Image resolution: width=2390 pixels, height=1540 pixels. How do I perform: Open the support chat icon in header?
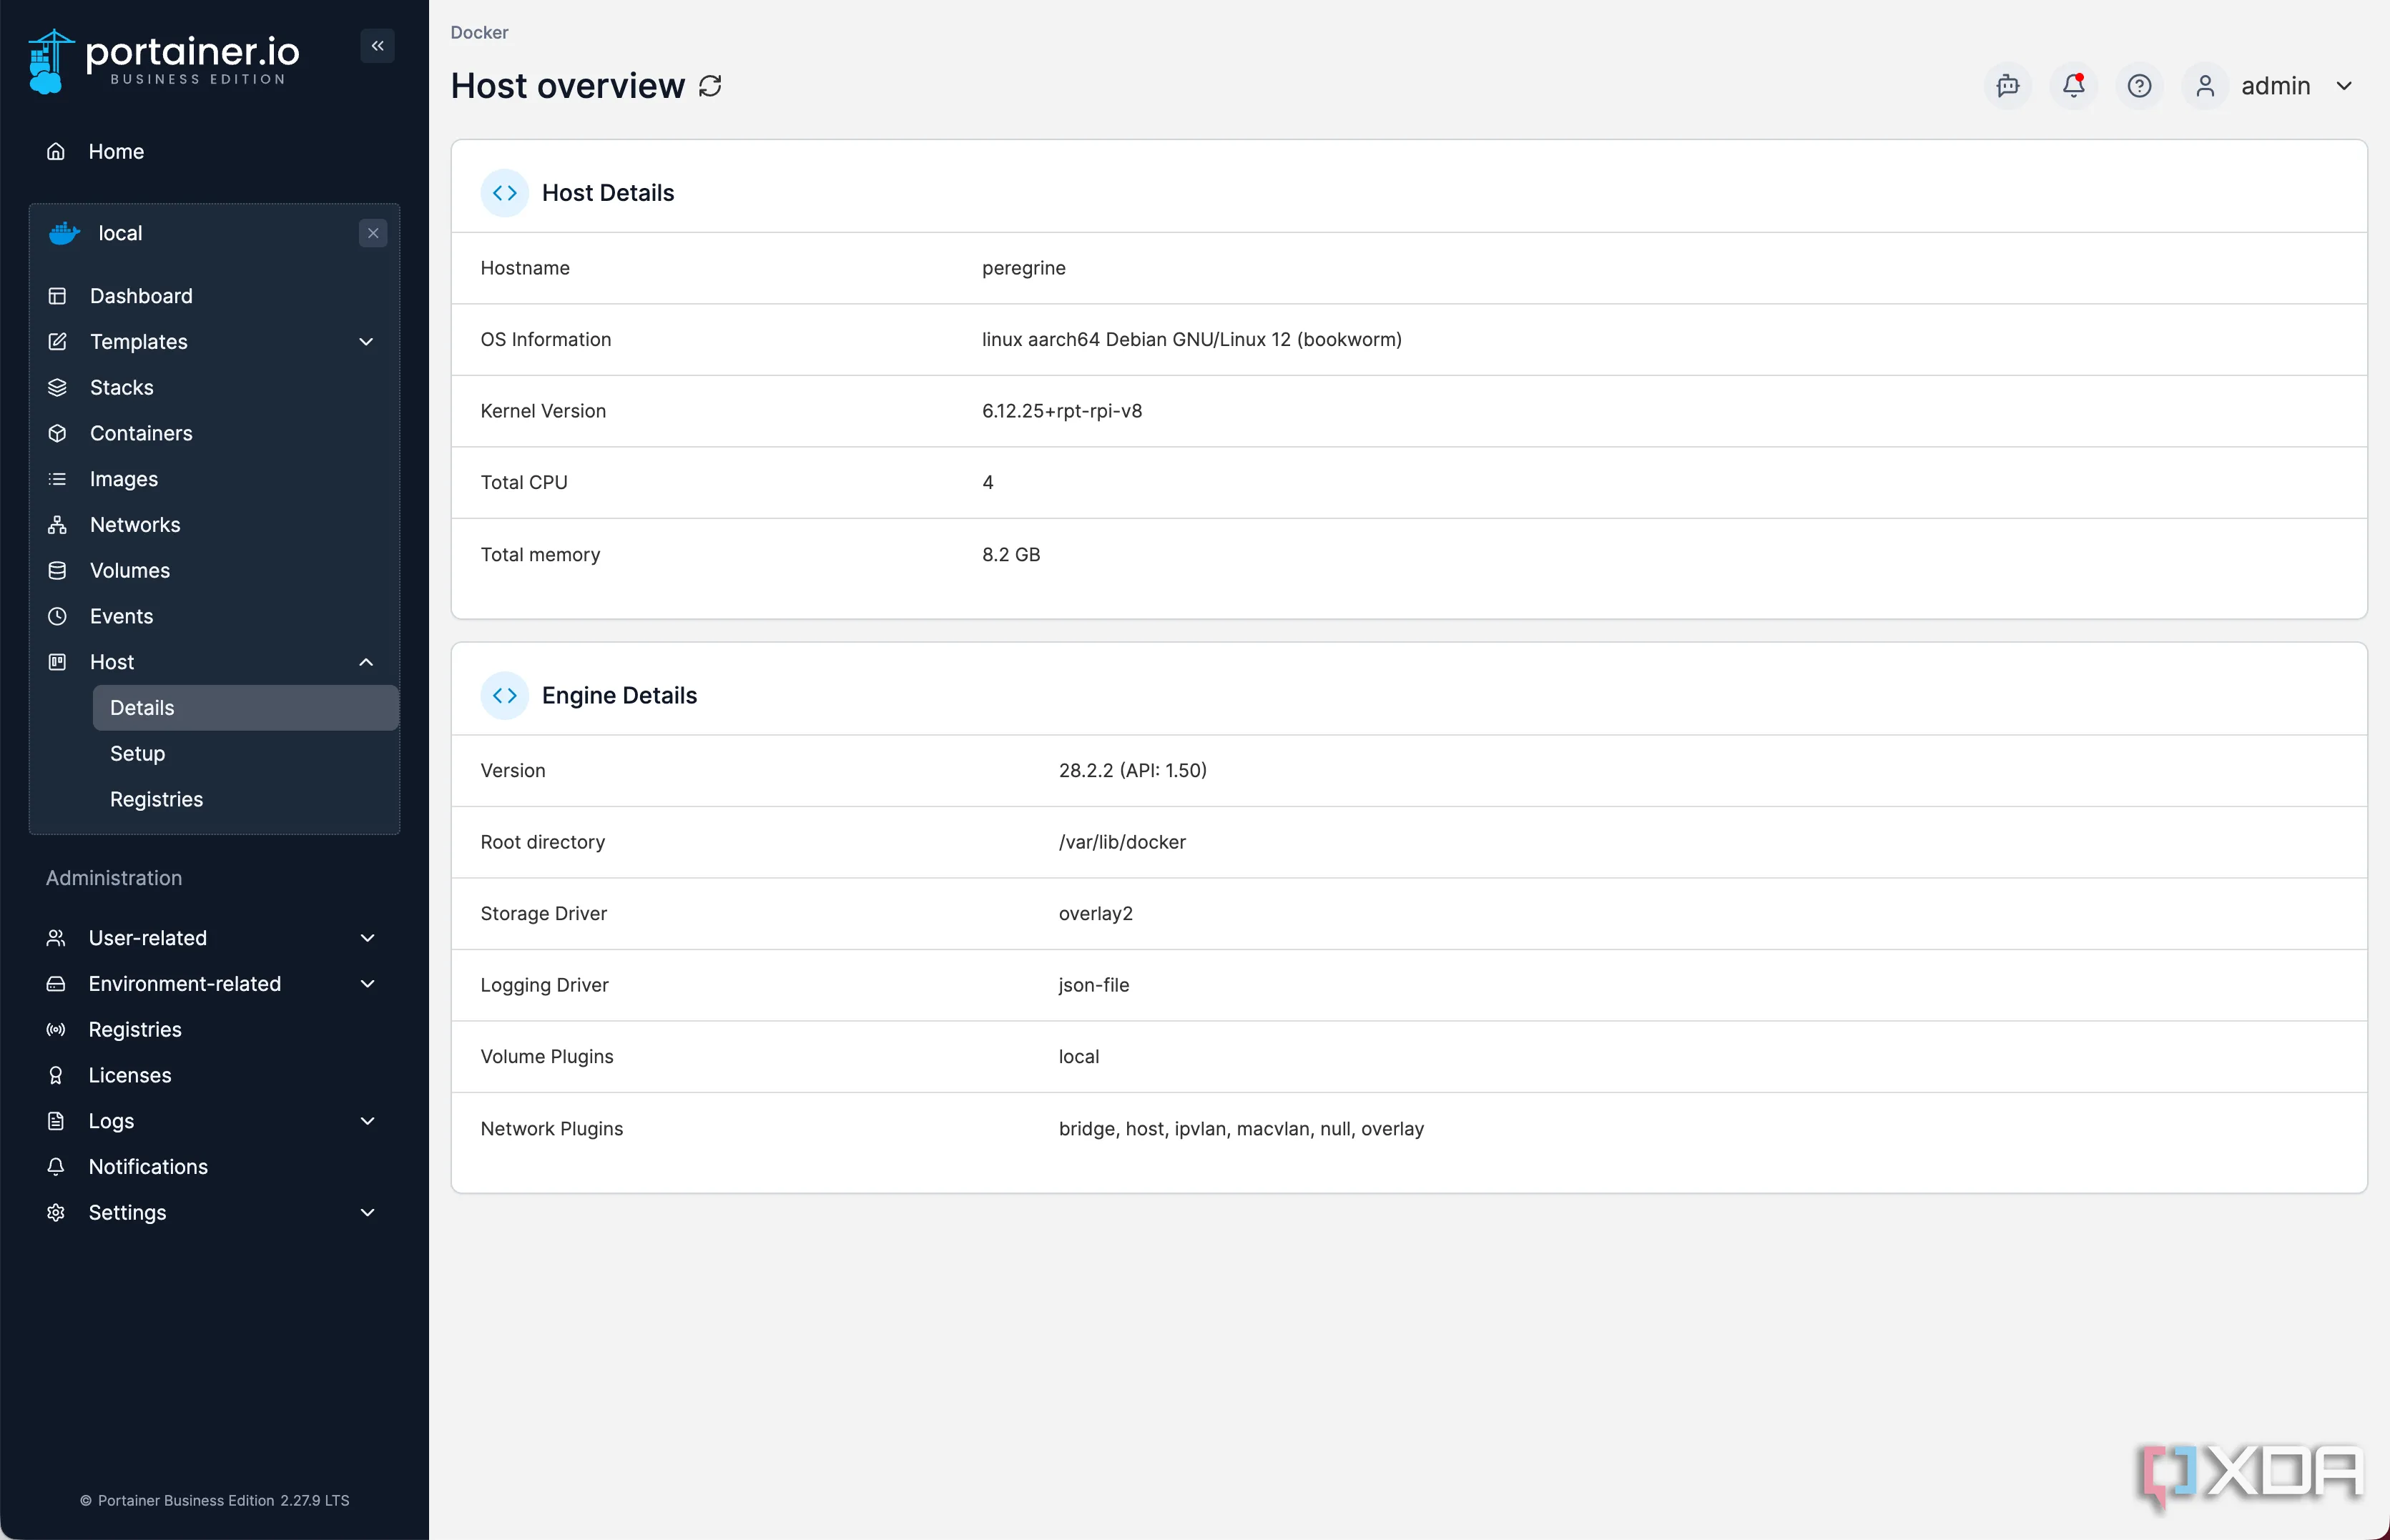pos(2007,86)
